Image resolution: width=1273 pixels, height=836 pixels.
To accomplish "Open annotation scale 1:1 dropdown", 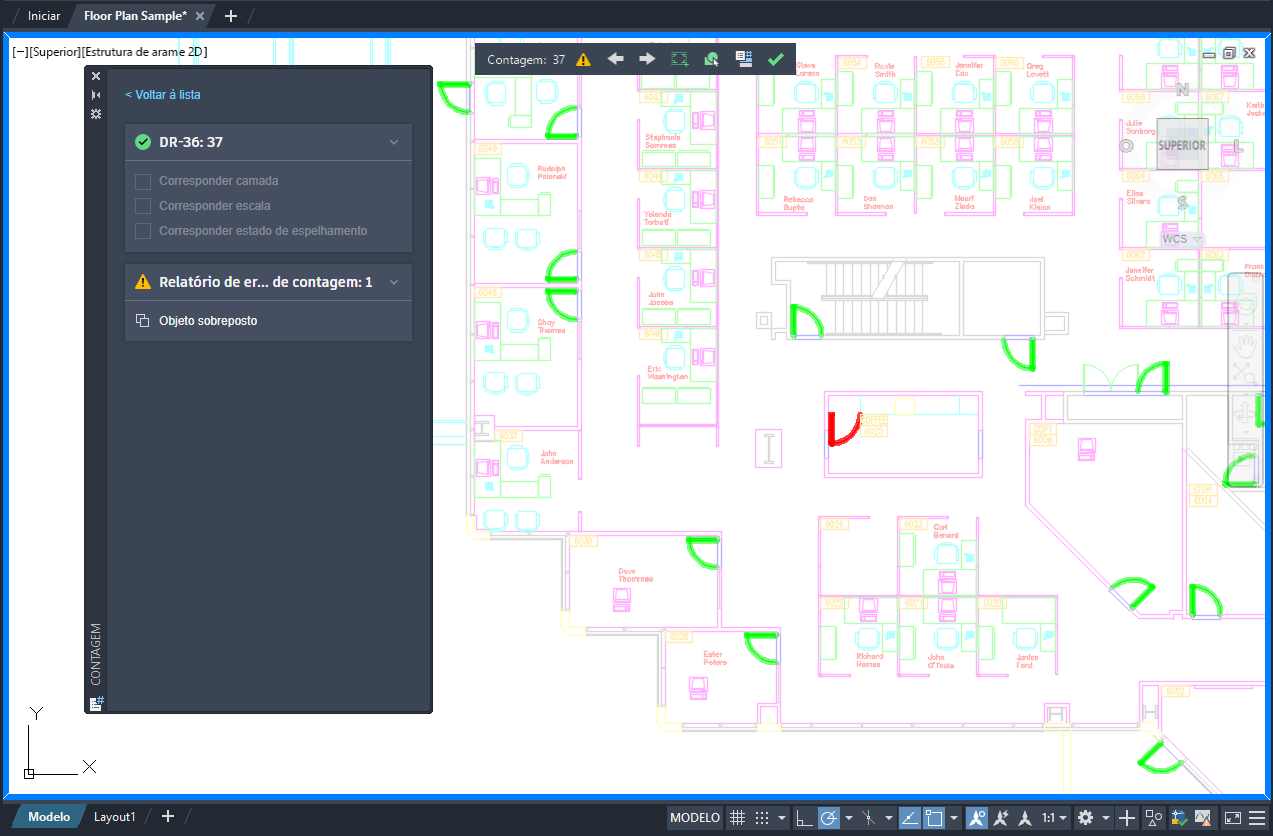I will [1055, 818].
